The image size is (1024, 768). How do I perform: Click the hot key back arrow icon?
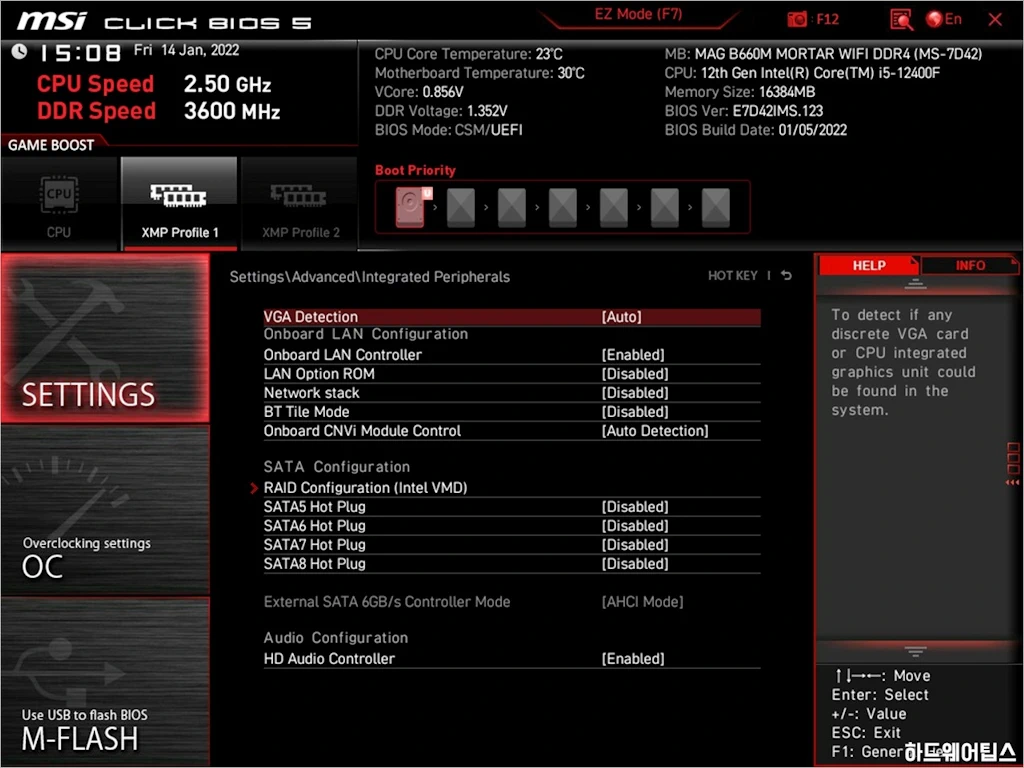(786, 276)
